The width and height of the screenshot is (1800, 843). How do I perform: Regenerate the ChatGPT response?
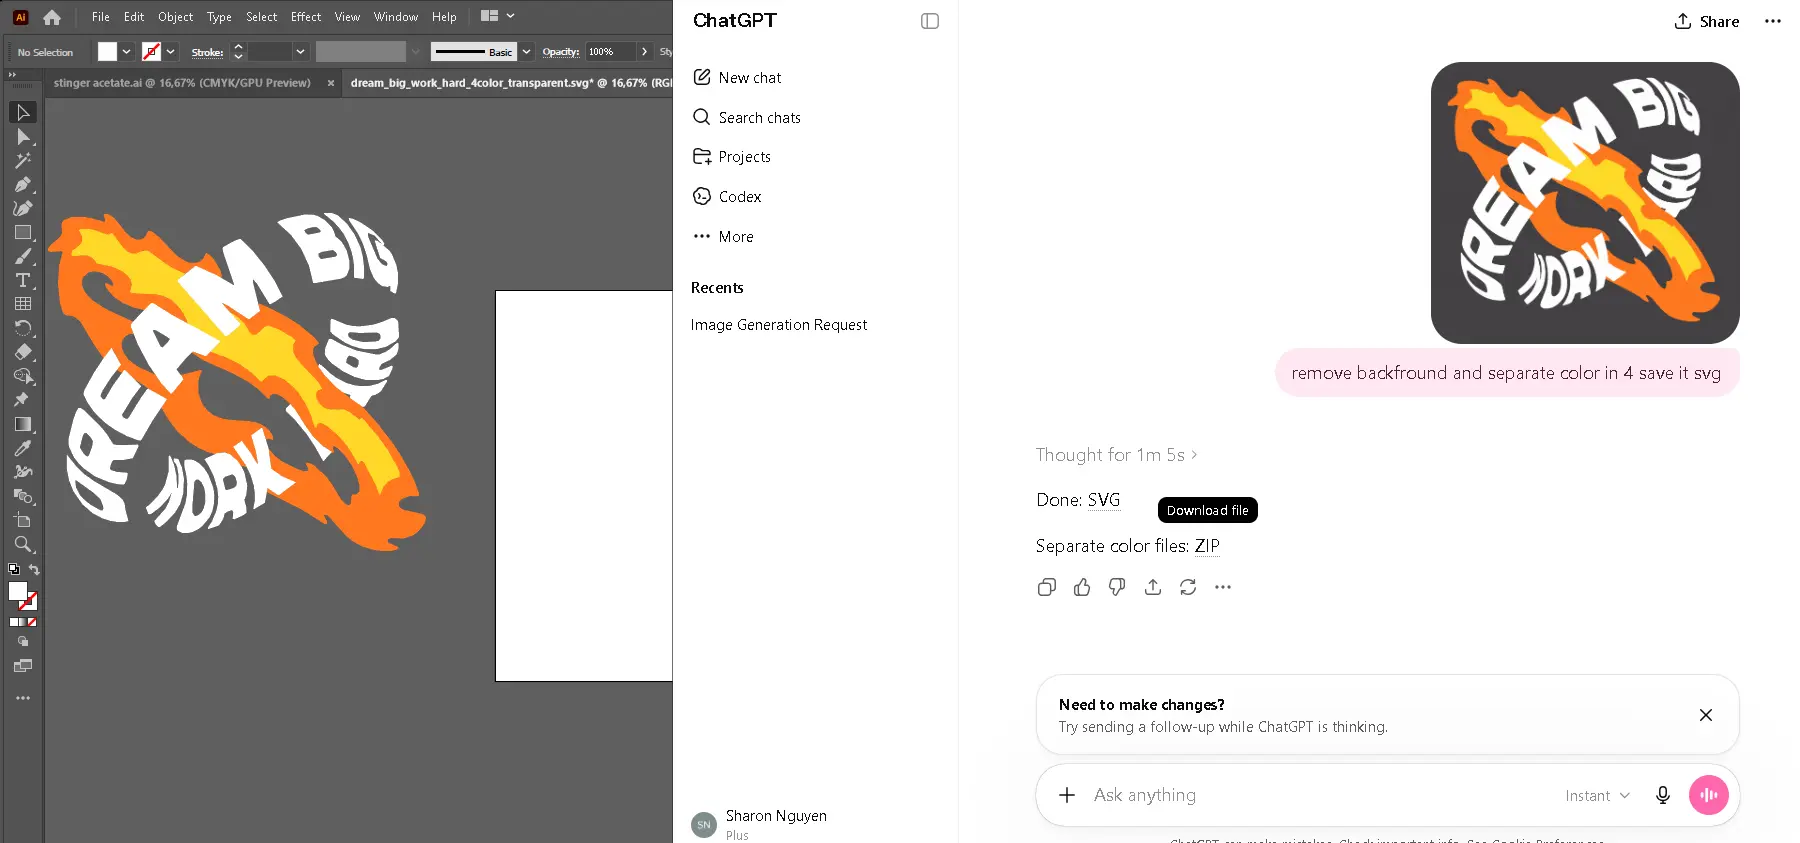[x=1188, y=587]
